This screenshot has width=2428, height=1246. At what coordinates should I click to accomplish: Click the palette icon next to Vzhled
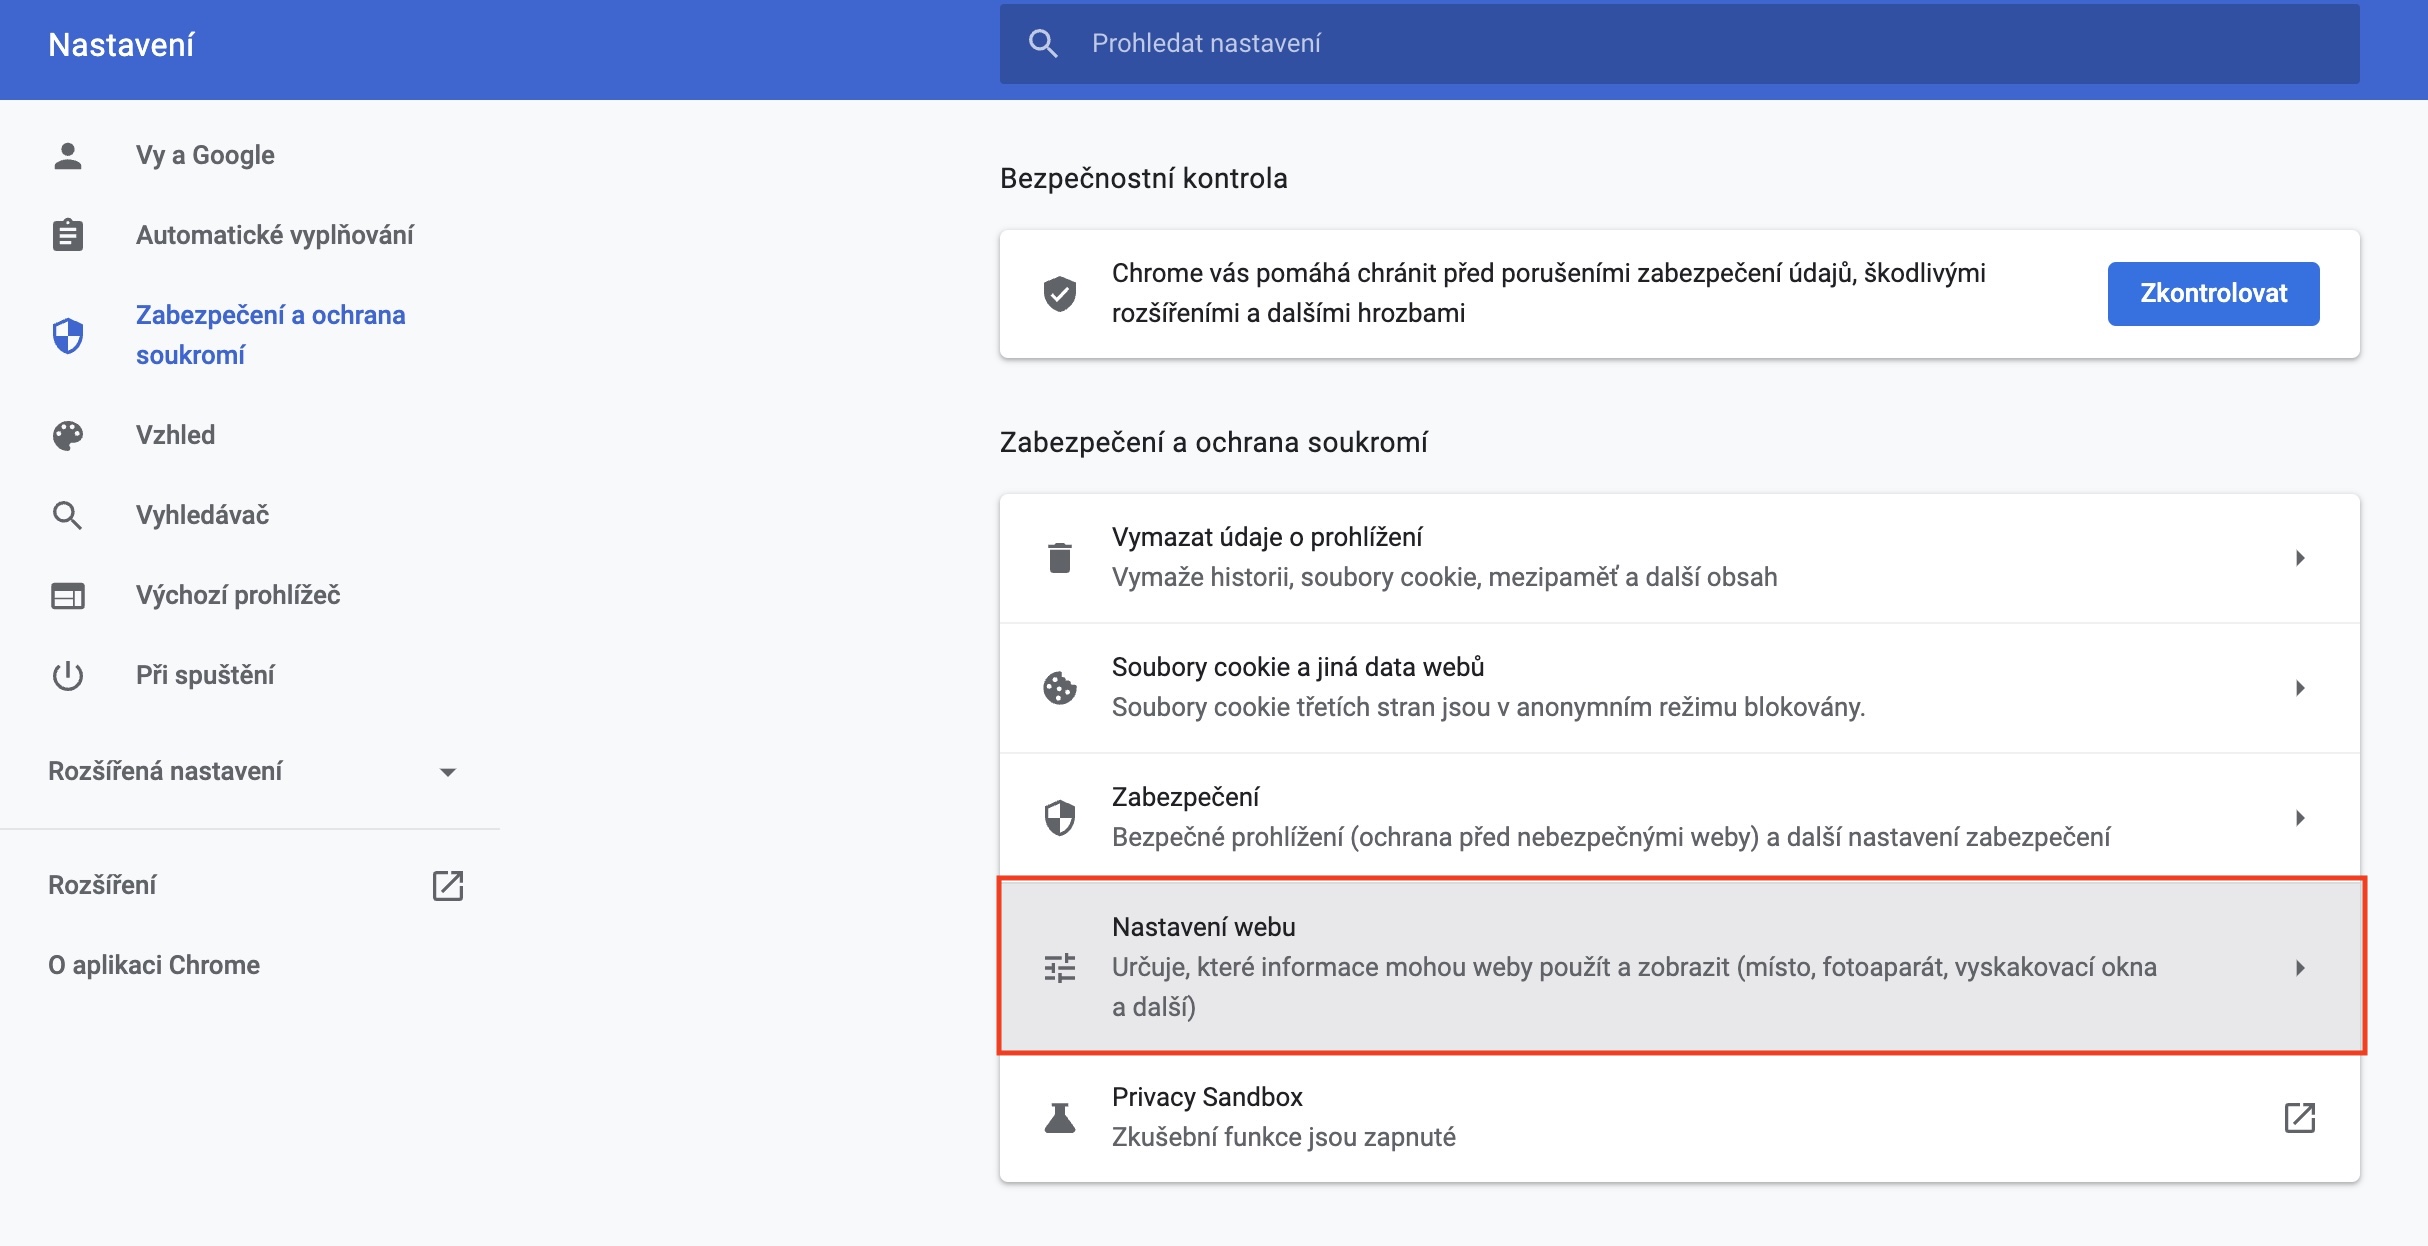click(x=67, y=435)
